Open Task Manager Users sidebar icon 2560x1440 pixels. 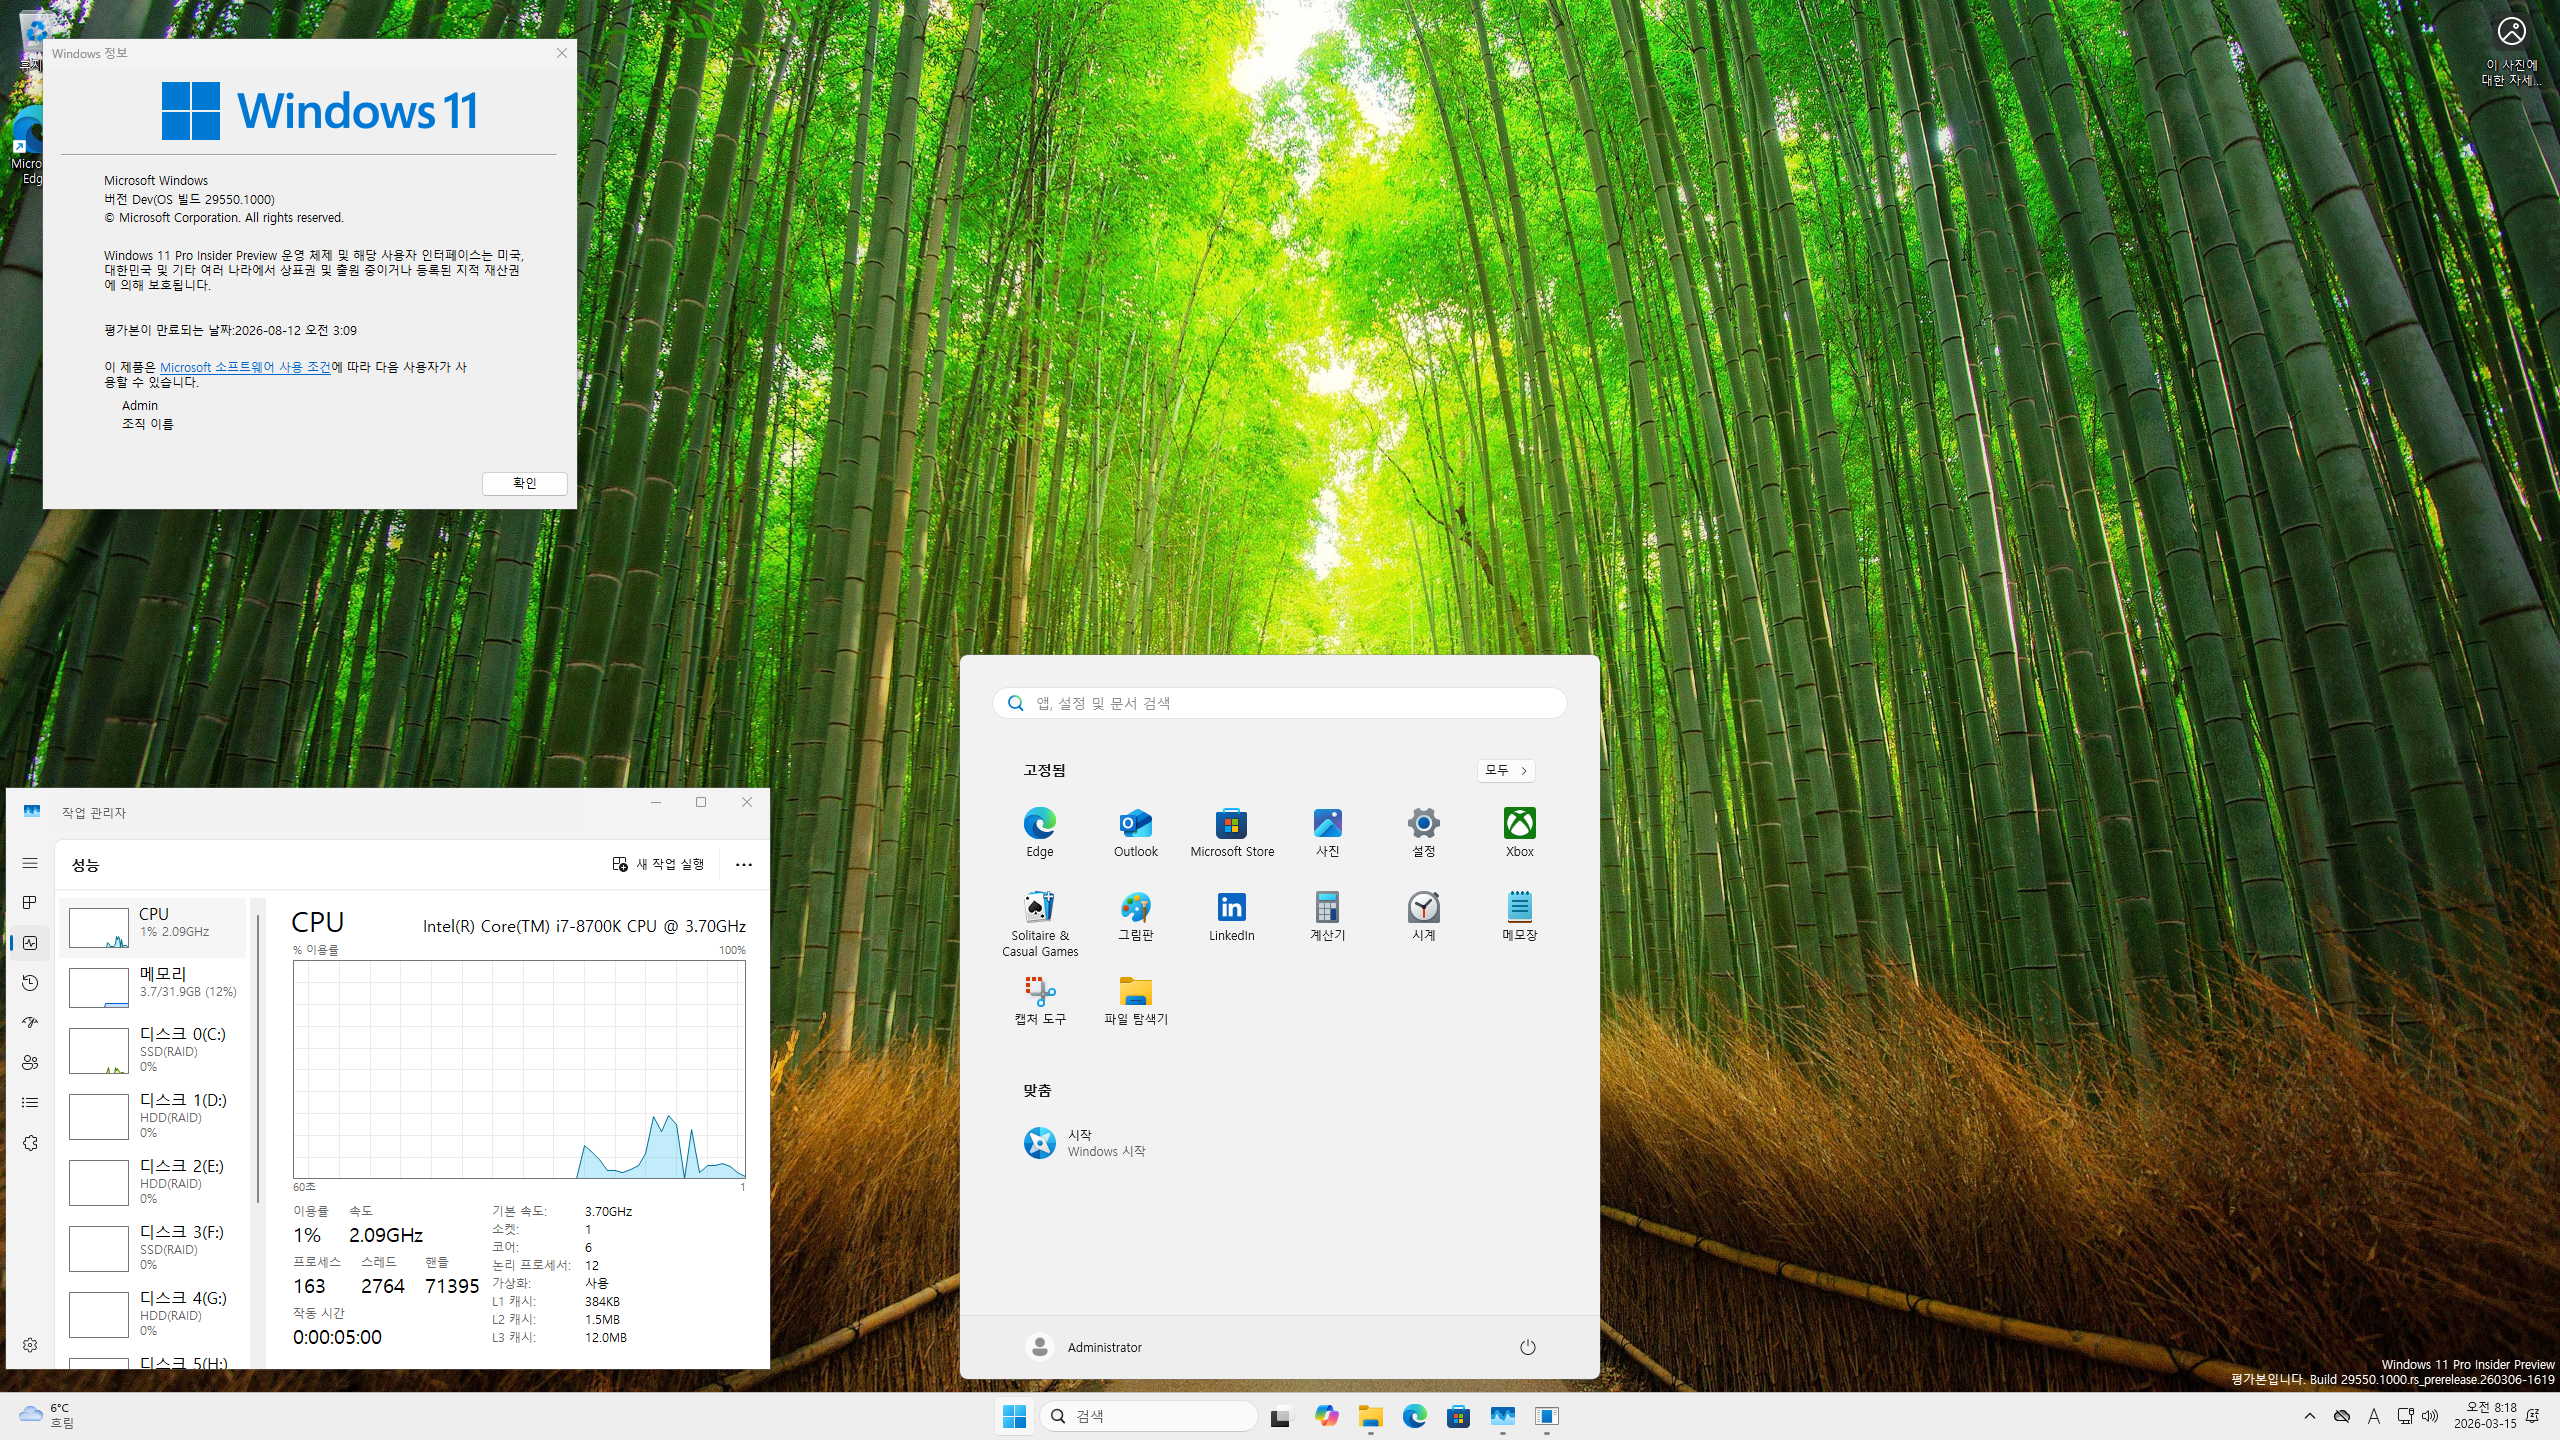click(x=30, y=1063)
